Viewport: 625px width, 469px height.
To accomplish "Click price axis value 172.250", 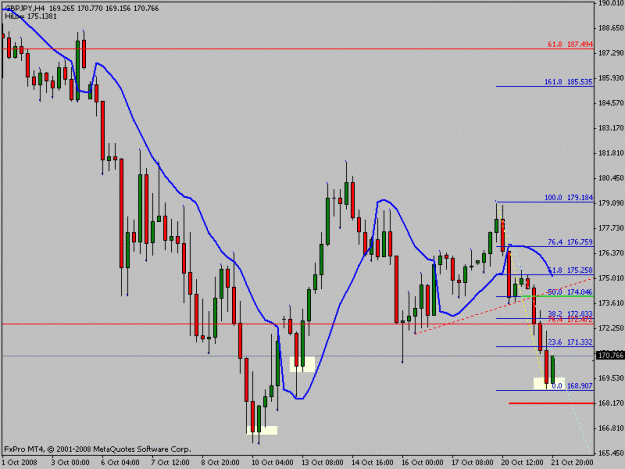I will tap(611, 328).
